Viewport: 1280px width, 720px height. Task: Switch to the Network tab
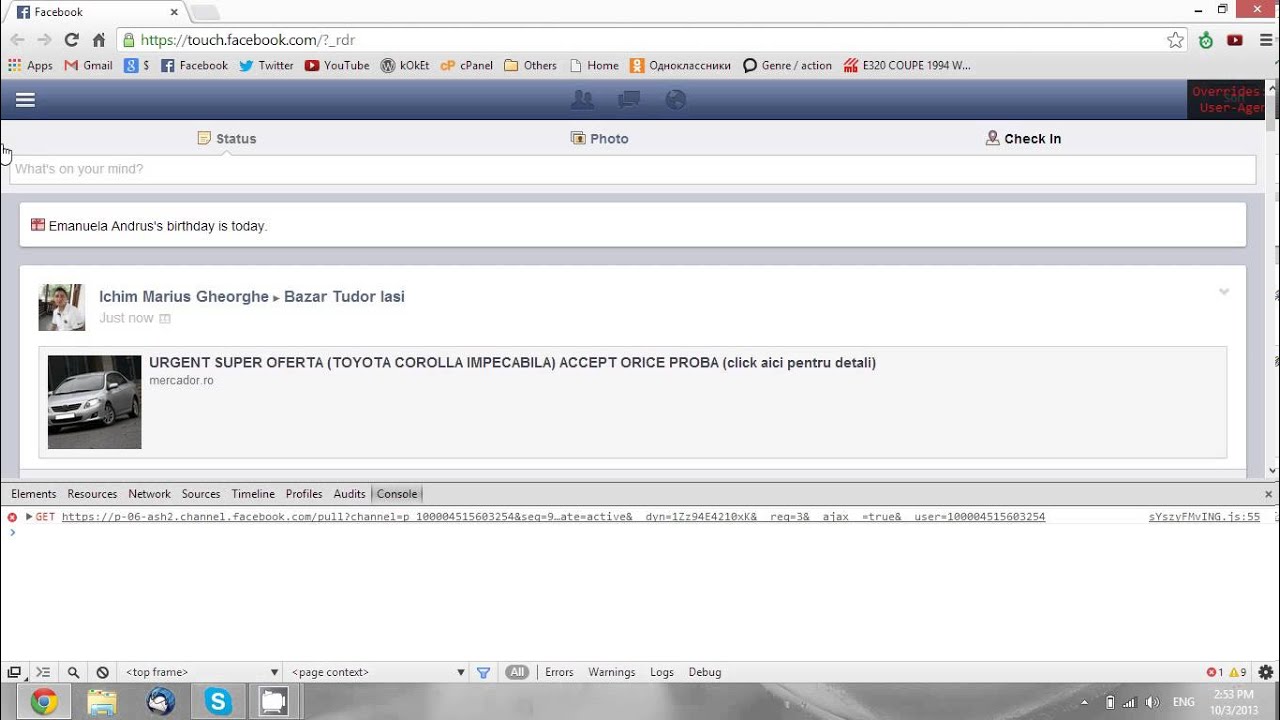pyautogui.click(x=149, y=494)
